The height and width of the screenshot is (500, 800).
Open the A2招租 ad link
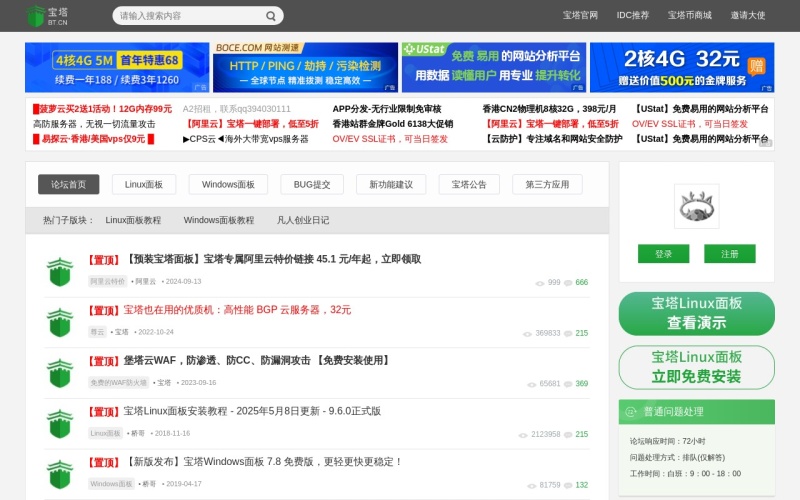[x=237, y=109]
